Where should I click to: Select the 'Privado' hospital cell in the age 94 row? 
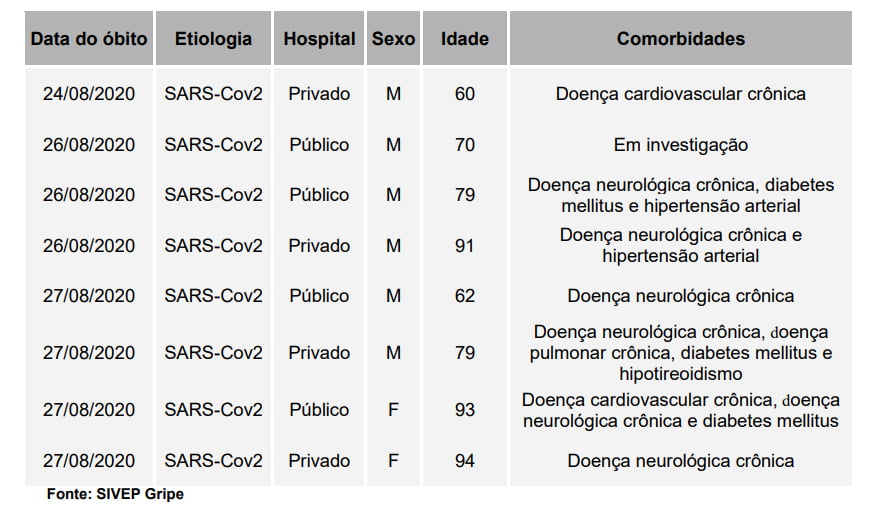(x=319, y=461)
